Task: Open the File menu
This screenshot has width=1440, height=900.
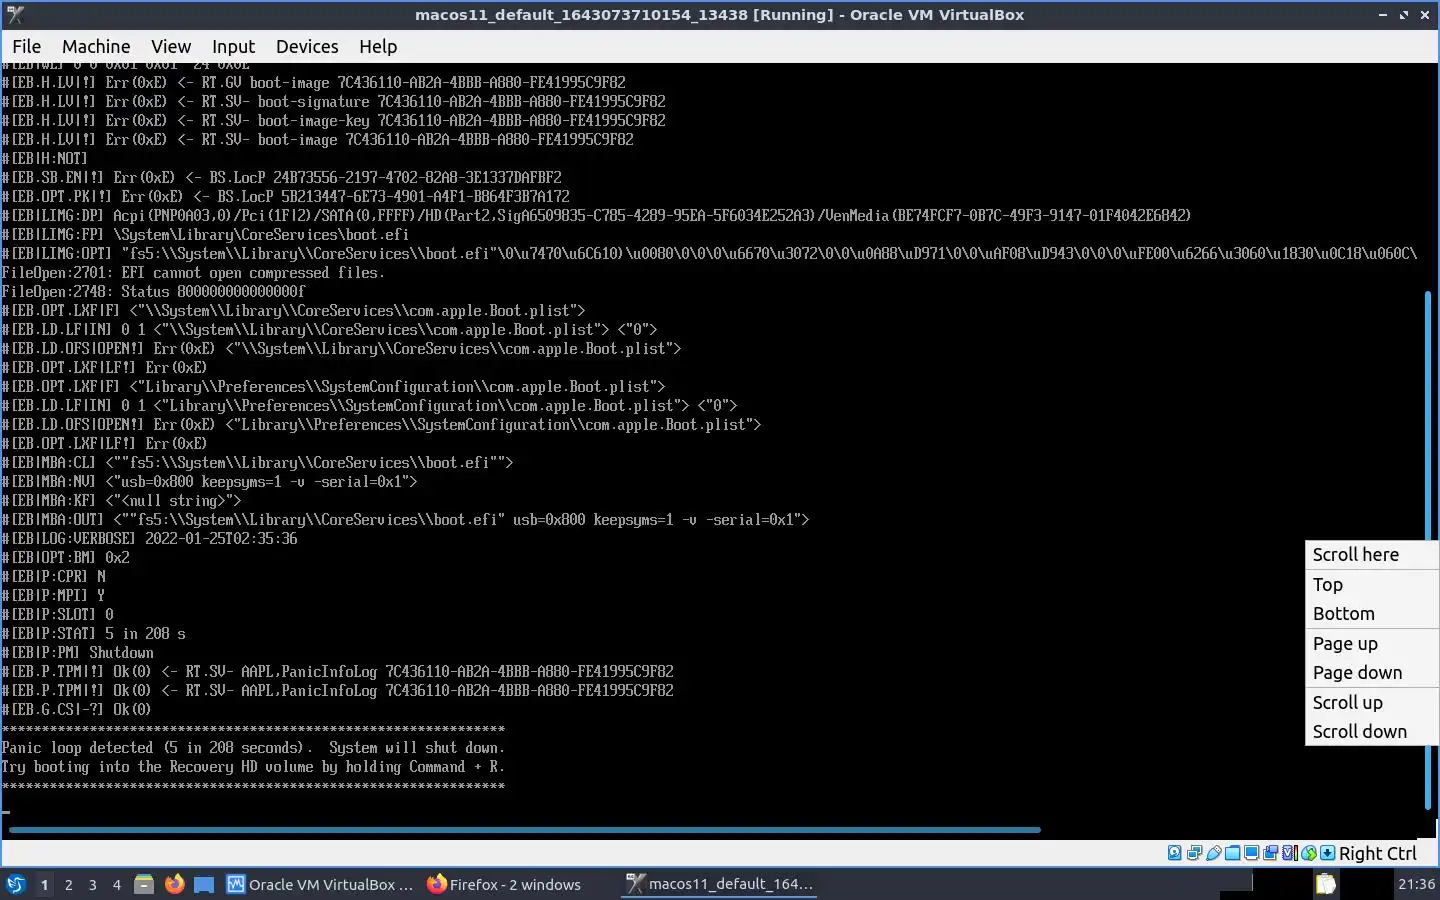Action: pyautogui.click(x=26, y=46)
